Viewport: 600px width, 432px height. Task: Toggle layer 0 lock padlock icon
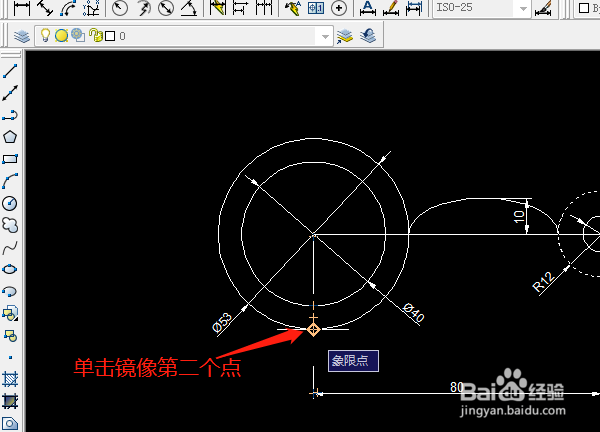(96, 35)
